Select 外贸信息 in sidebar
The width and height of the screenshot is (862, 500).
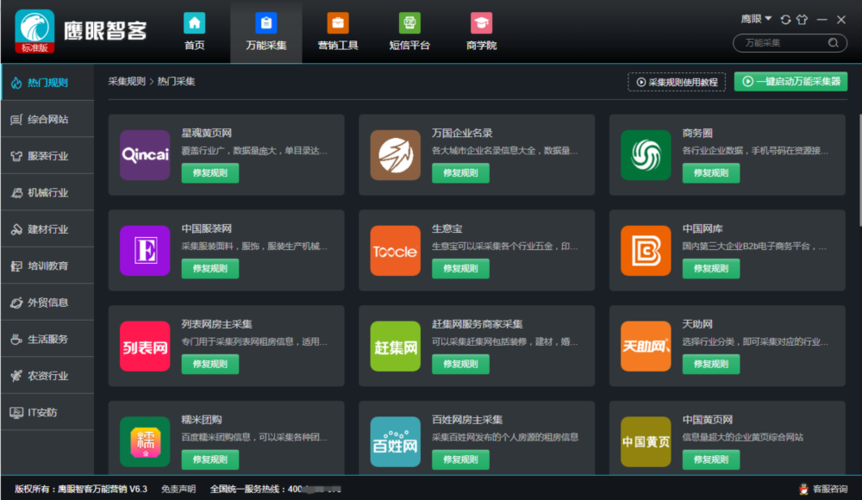pos(47,302)
